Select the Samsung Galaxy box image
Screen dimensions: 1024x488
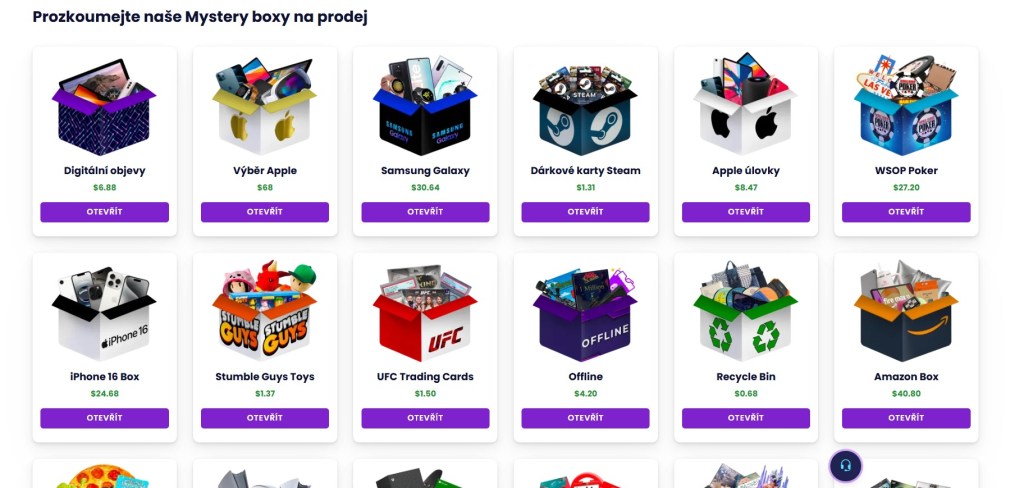pos(425,105)
